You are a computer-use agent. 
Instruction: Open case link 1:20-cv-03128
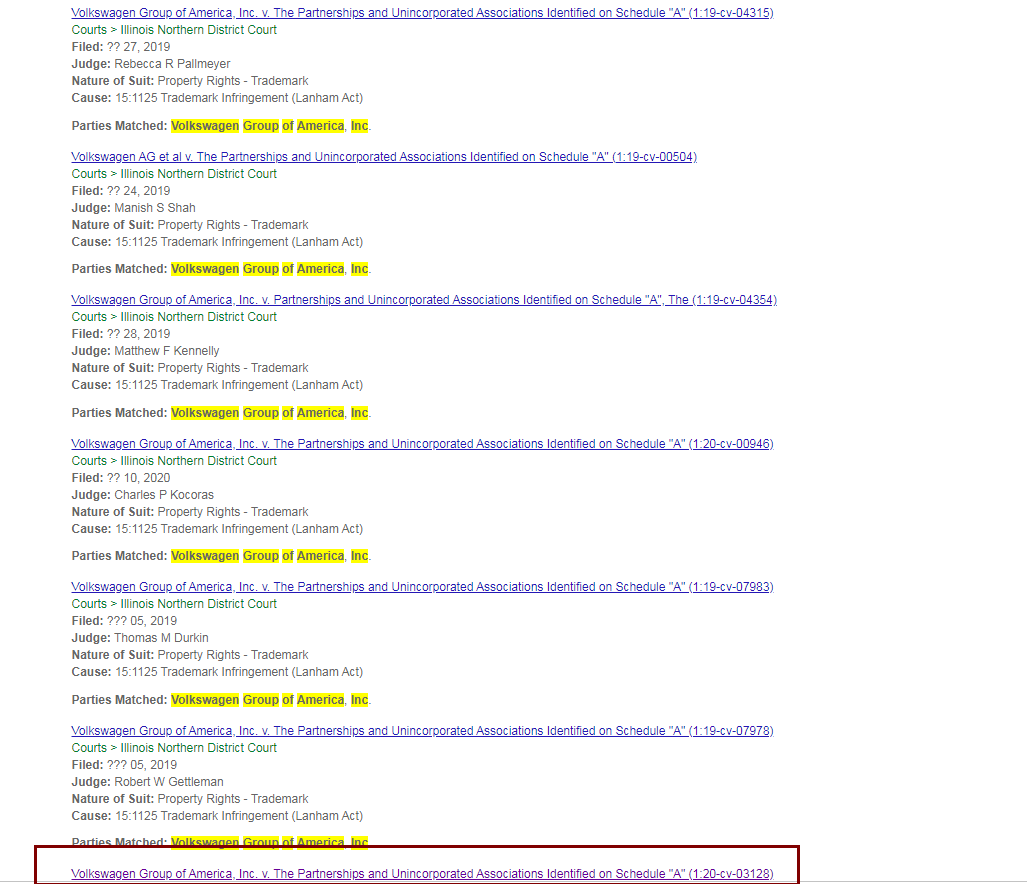pos(422,874)
